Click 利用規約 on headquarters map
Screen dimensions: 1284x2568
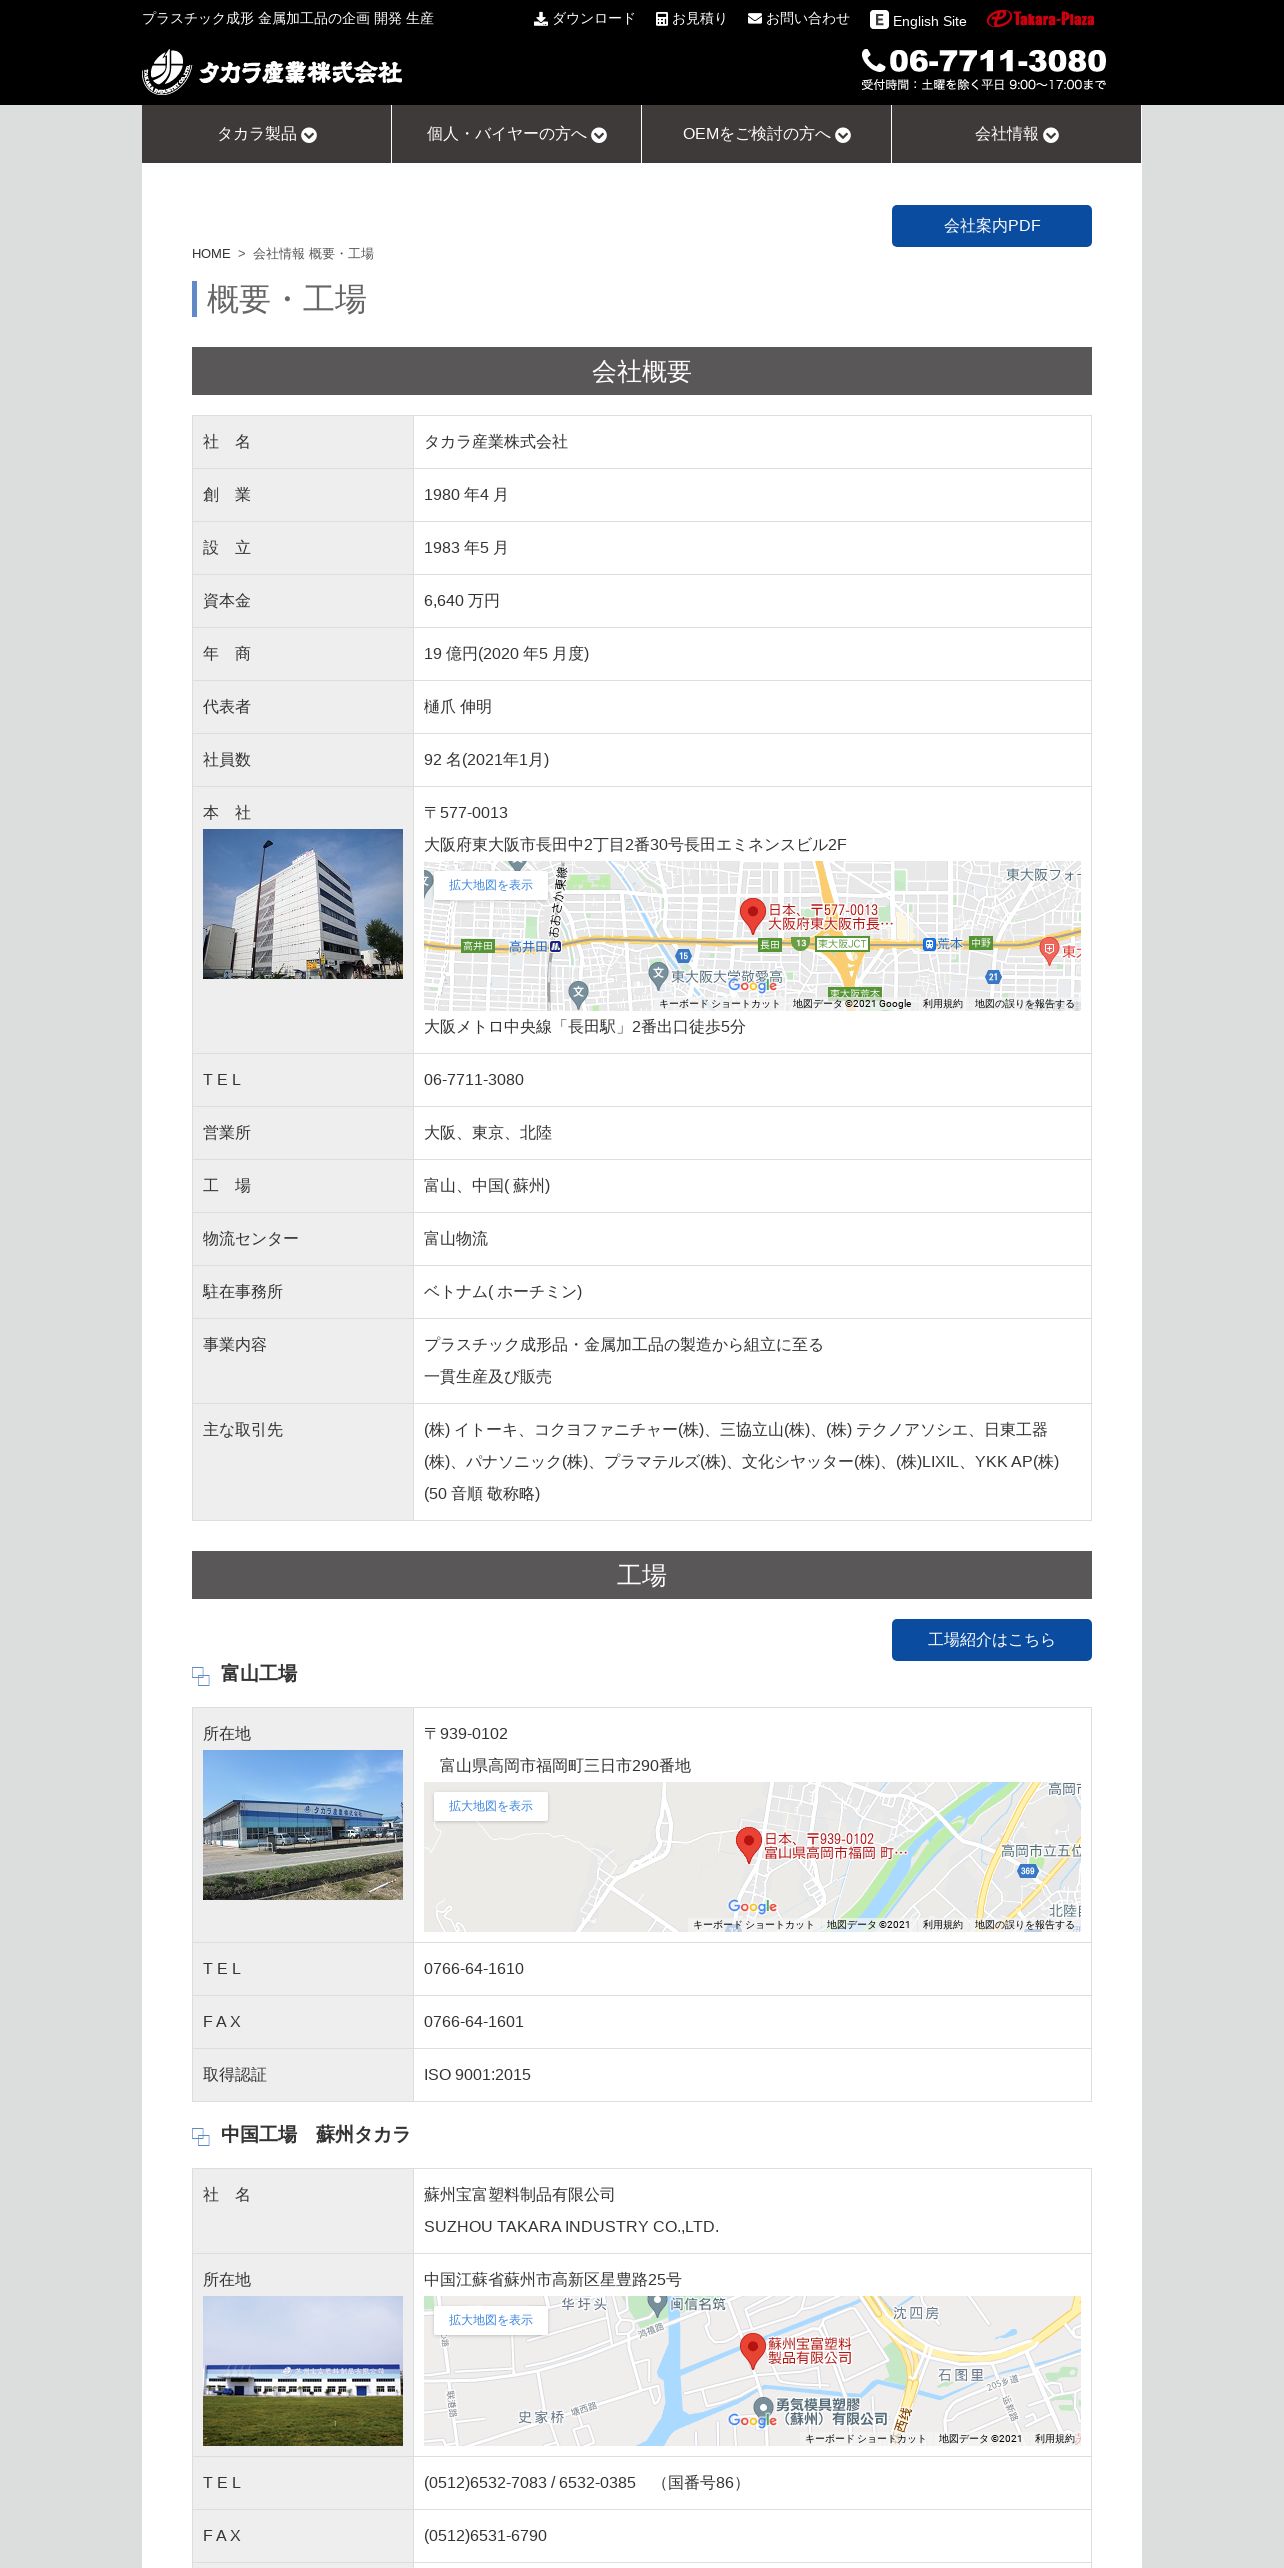(943, 1004)
